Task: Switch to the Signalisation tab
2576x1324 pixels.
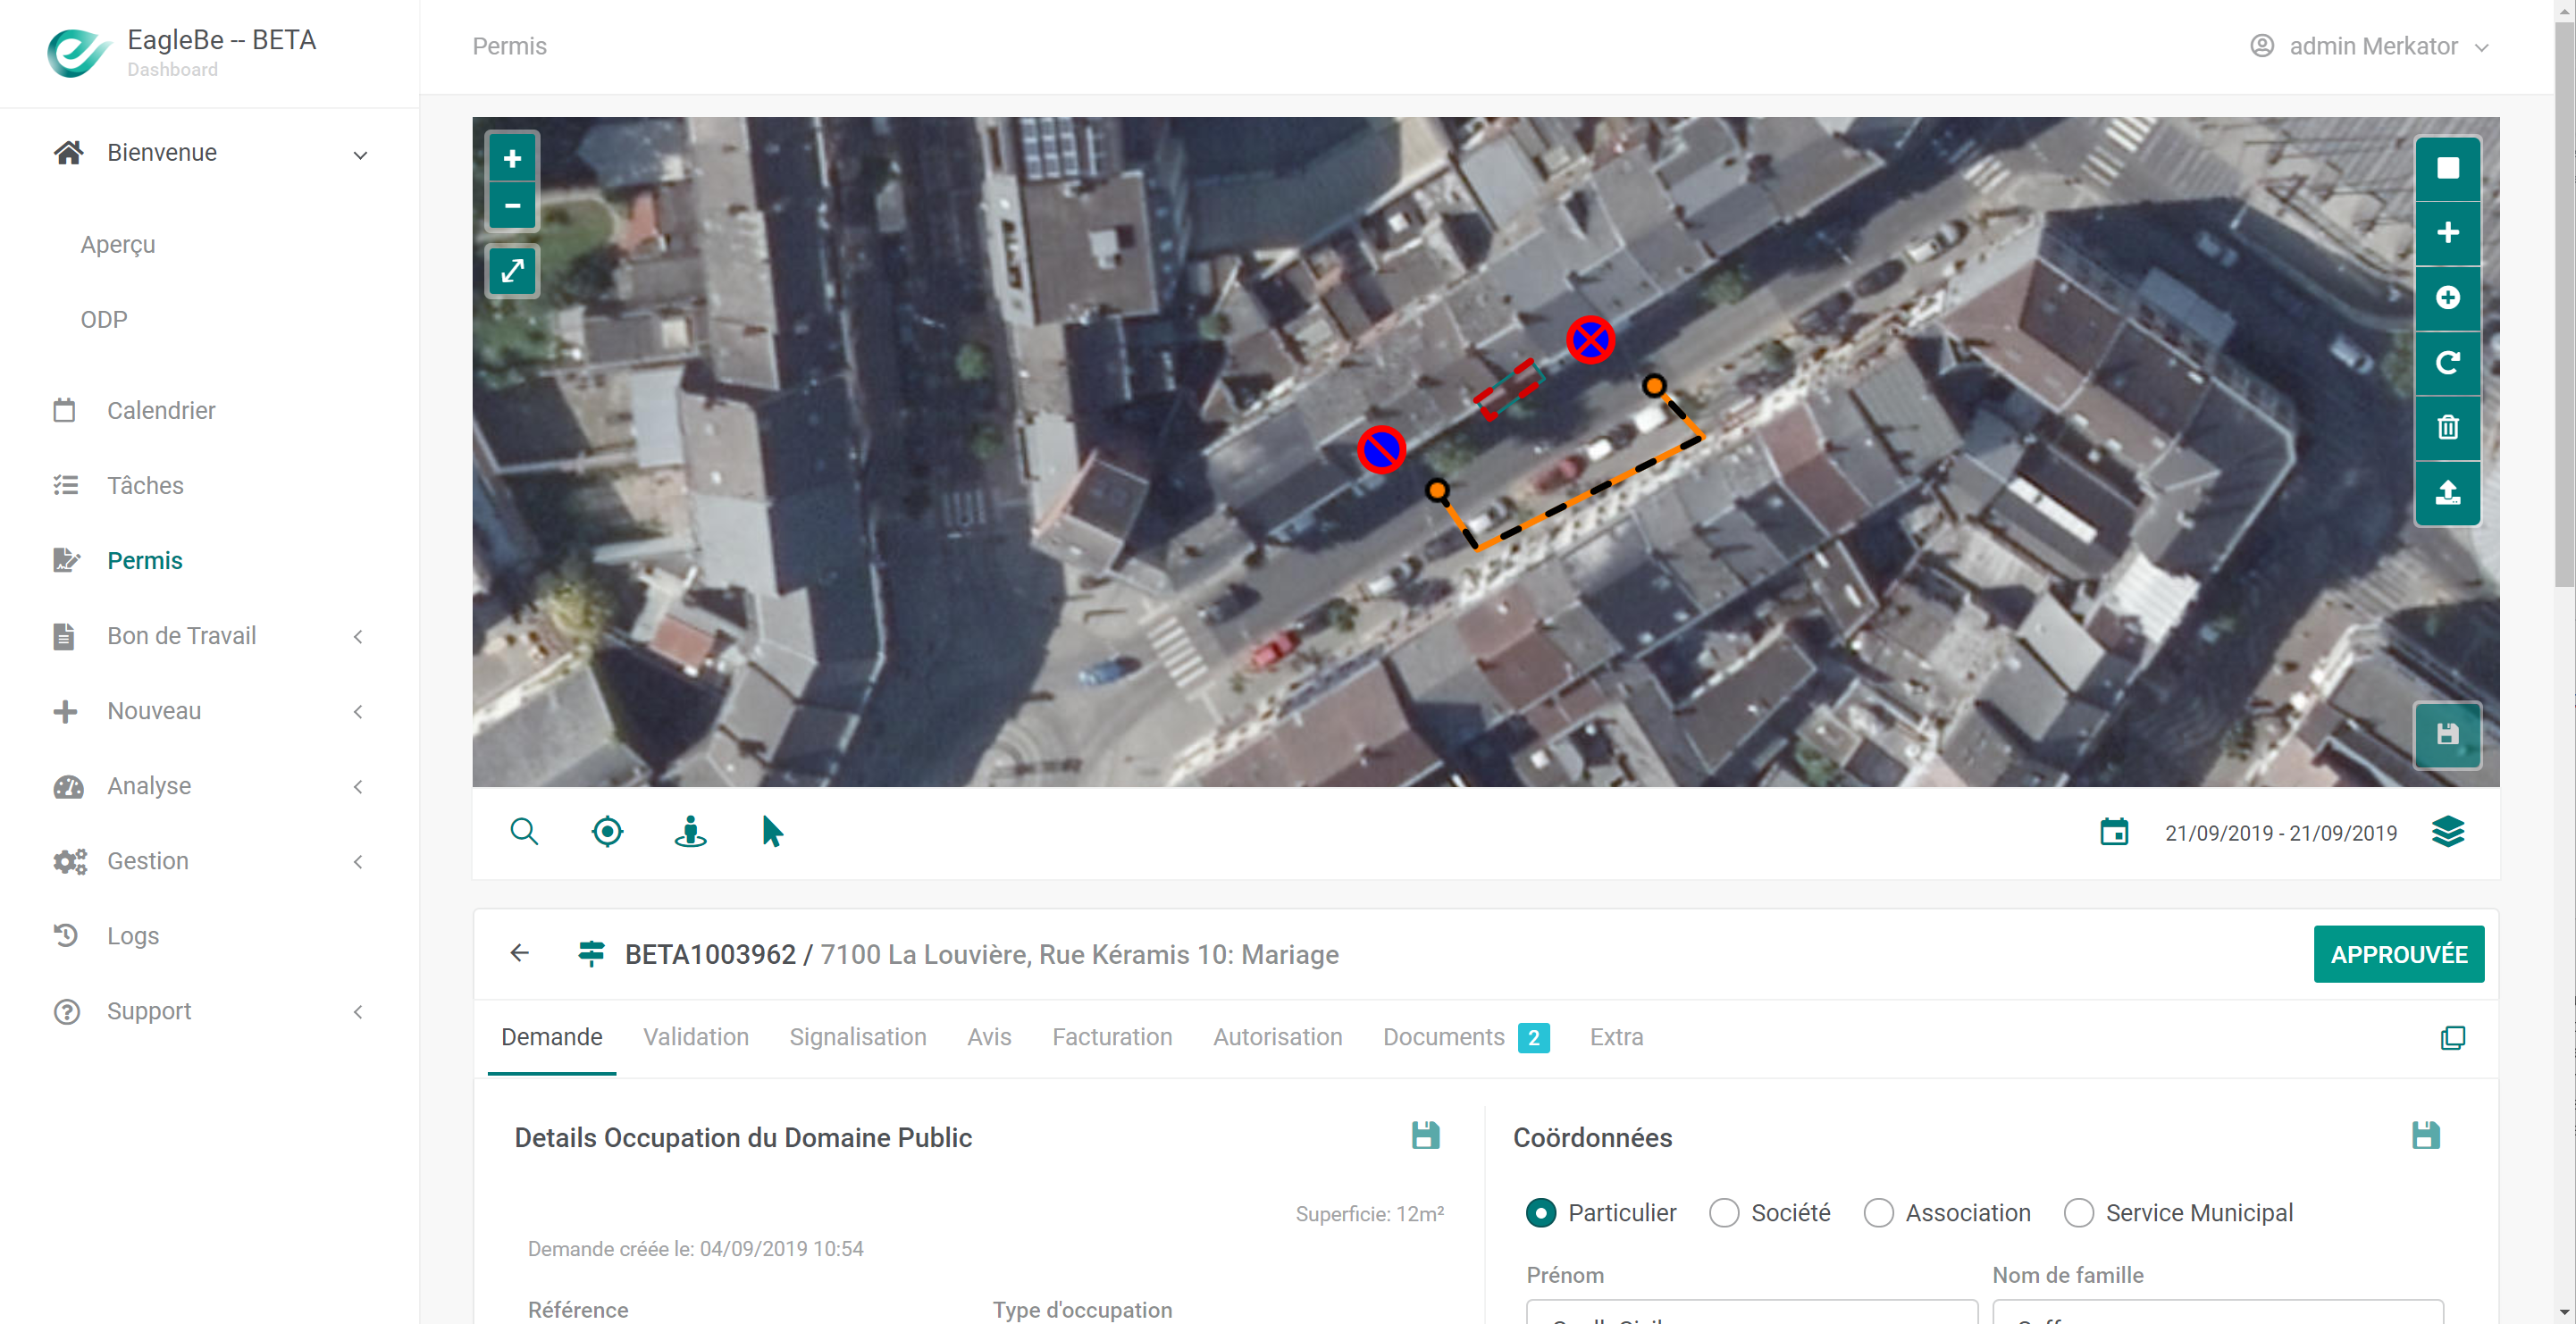Action: [x=858, y=1037]
